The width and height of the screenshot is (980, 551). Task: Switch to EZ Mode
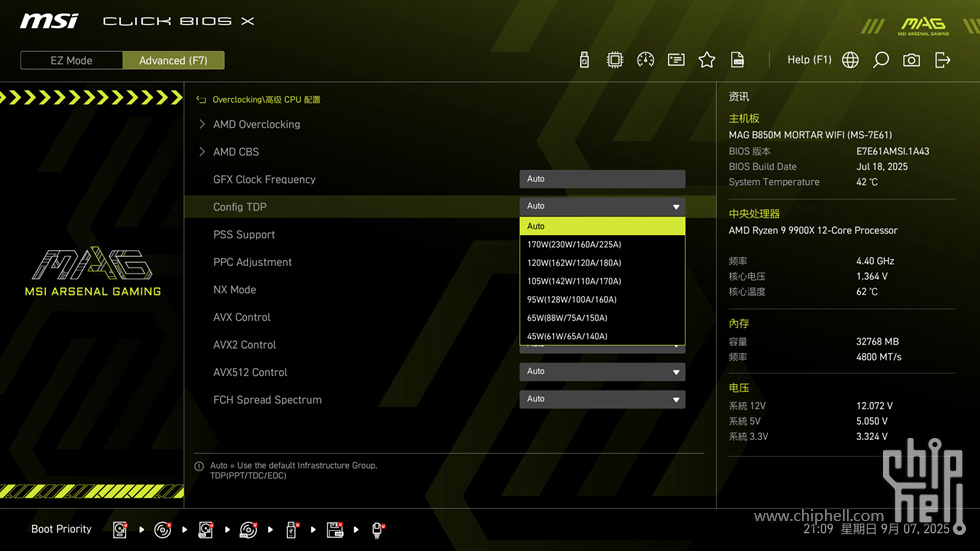[71, 61]
